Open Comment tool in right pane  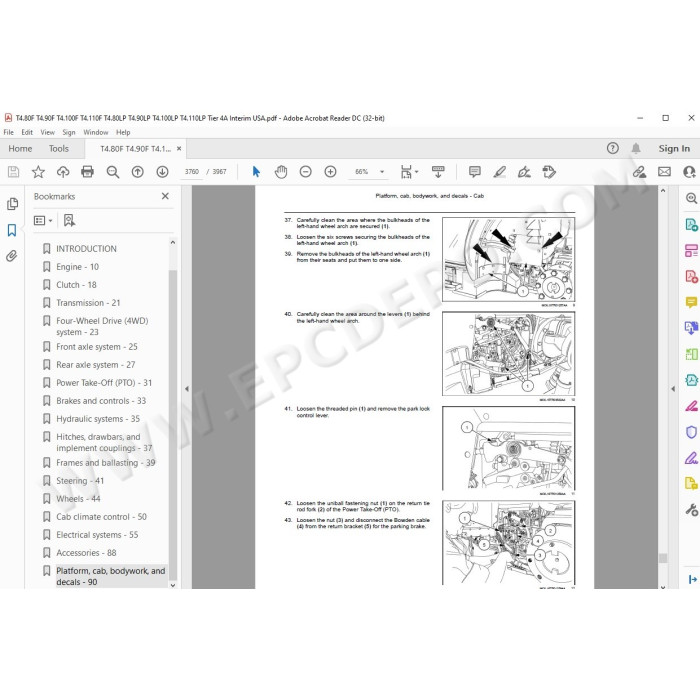691,302
